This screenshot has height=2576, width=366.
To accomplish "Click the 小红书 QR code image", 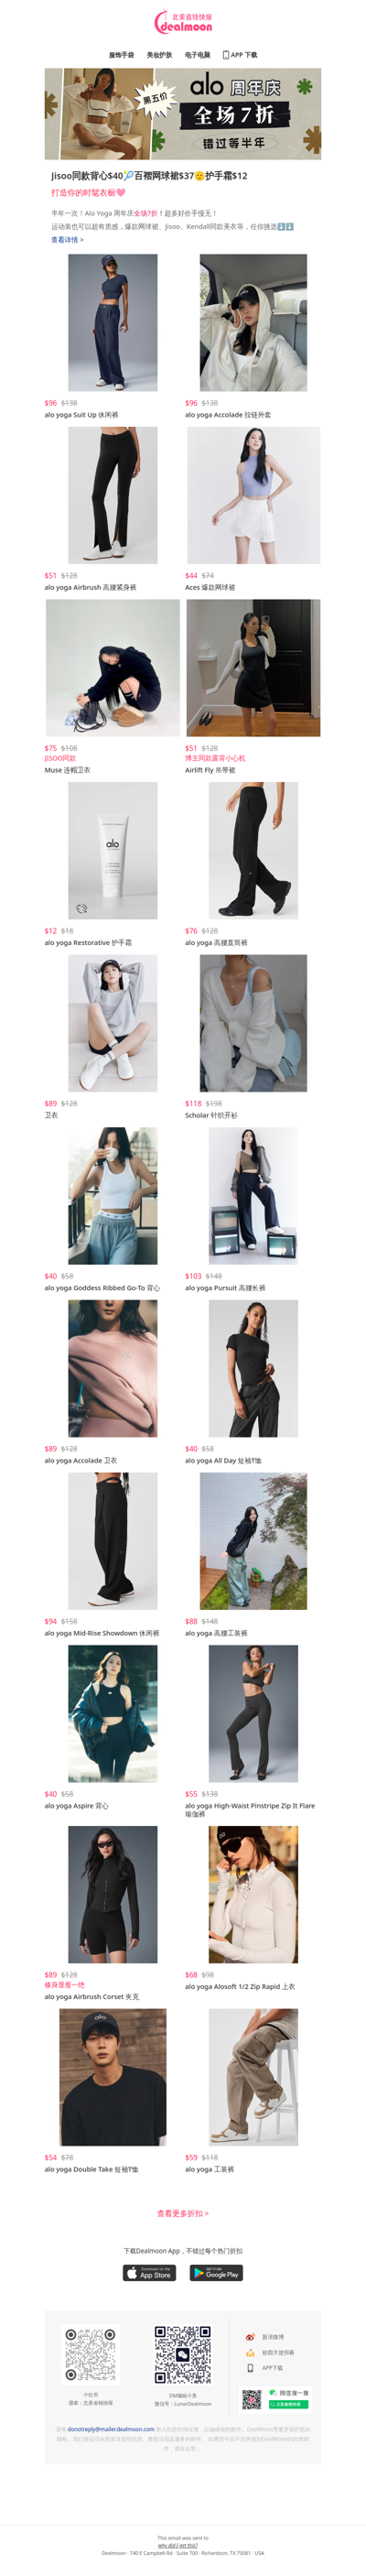I will click(91, 2355).
